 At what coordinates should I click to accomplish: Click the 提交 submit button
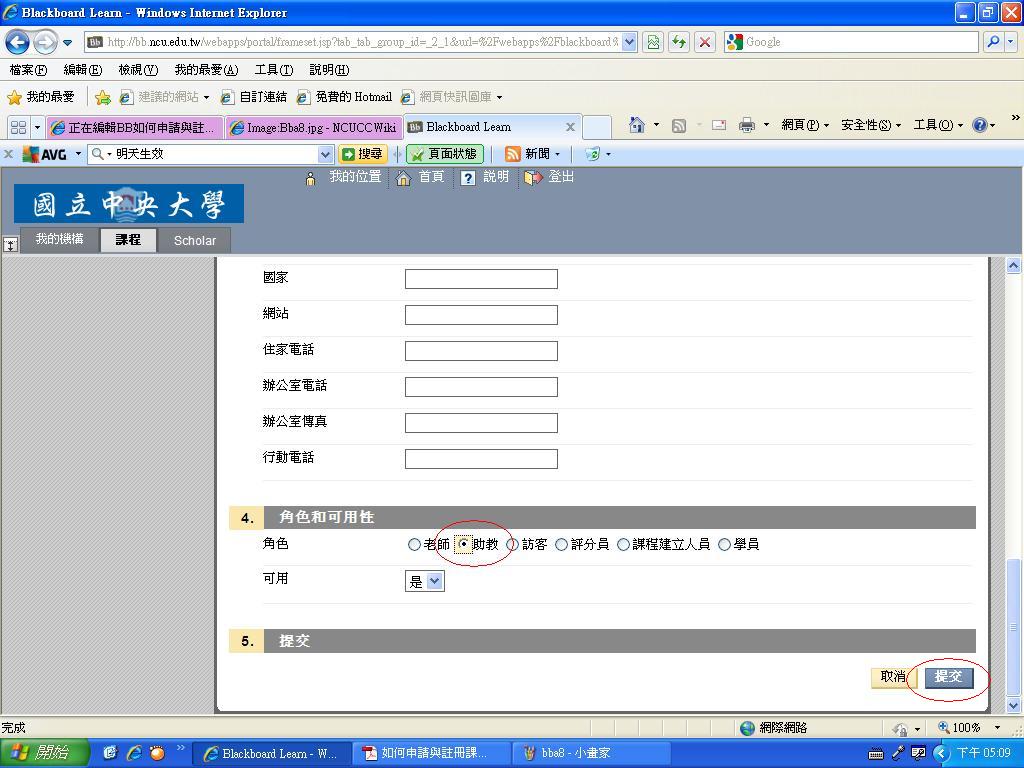pos(948,677)
